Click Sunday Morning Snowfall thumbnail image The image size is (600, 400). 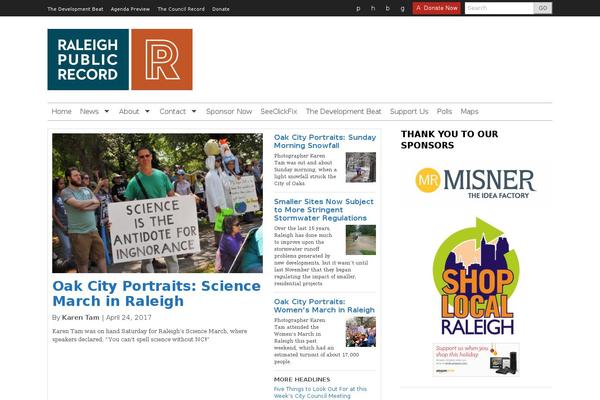coord(361,167)
